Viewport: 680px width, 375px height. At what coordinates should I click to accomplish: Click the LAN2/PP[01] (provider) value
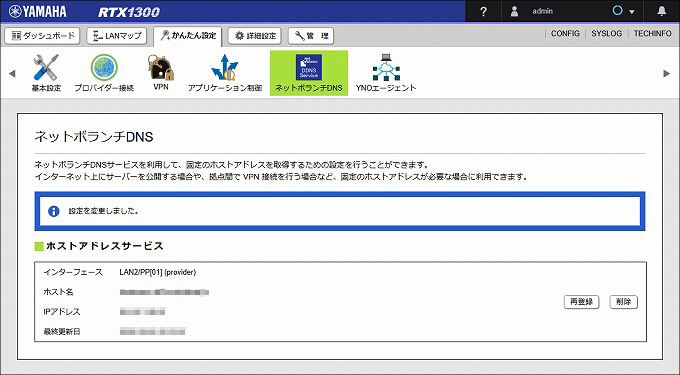(158, 272)
